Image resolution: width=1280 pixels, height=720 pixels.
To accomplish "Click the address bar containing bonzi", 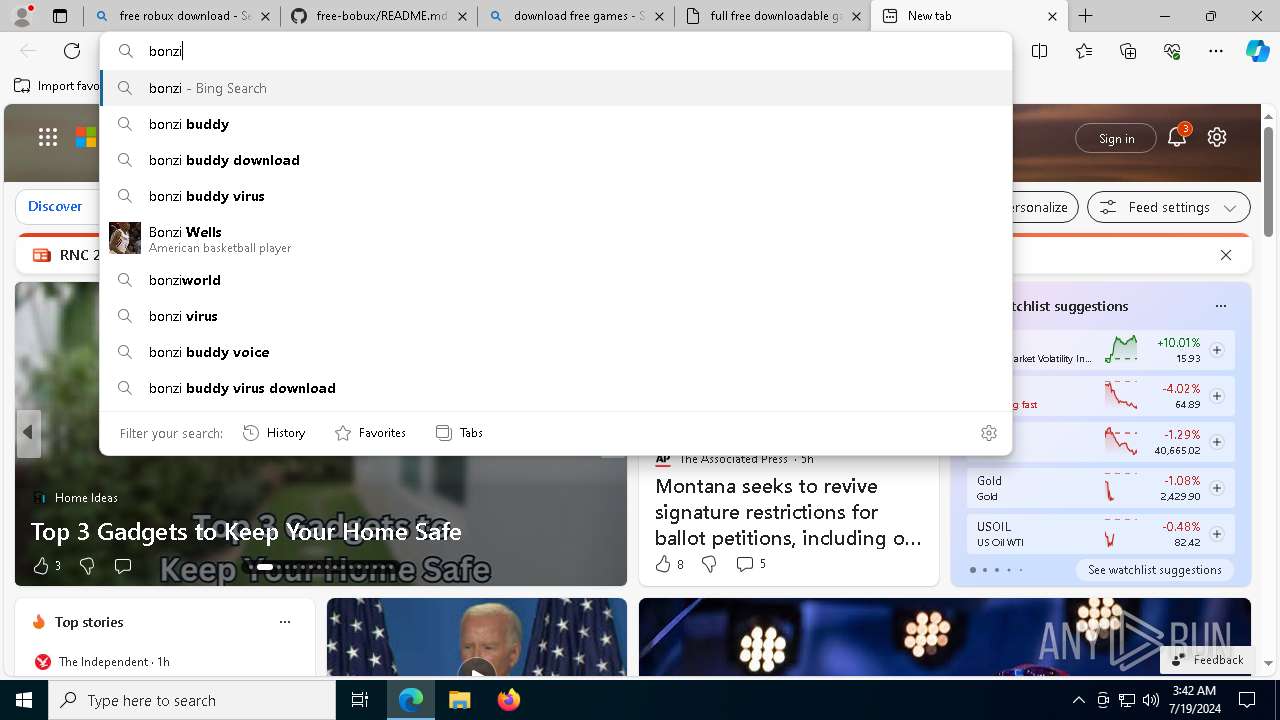I will click(x=556, y=51).
